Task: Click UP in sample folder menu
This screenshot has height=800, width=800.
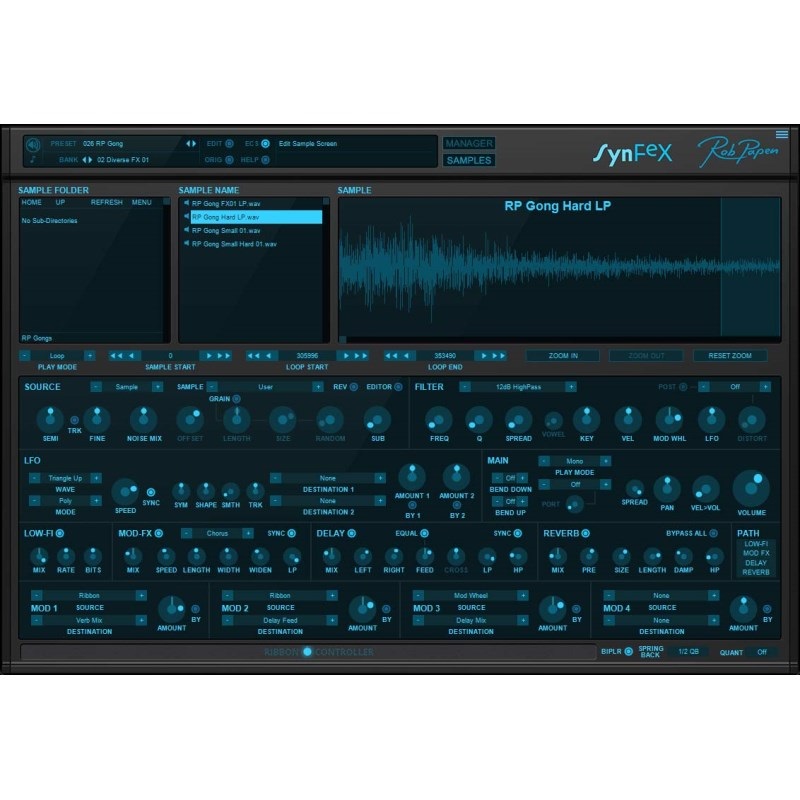Action: pyautogui.click(x=60, y=202)
